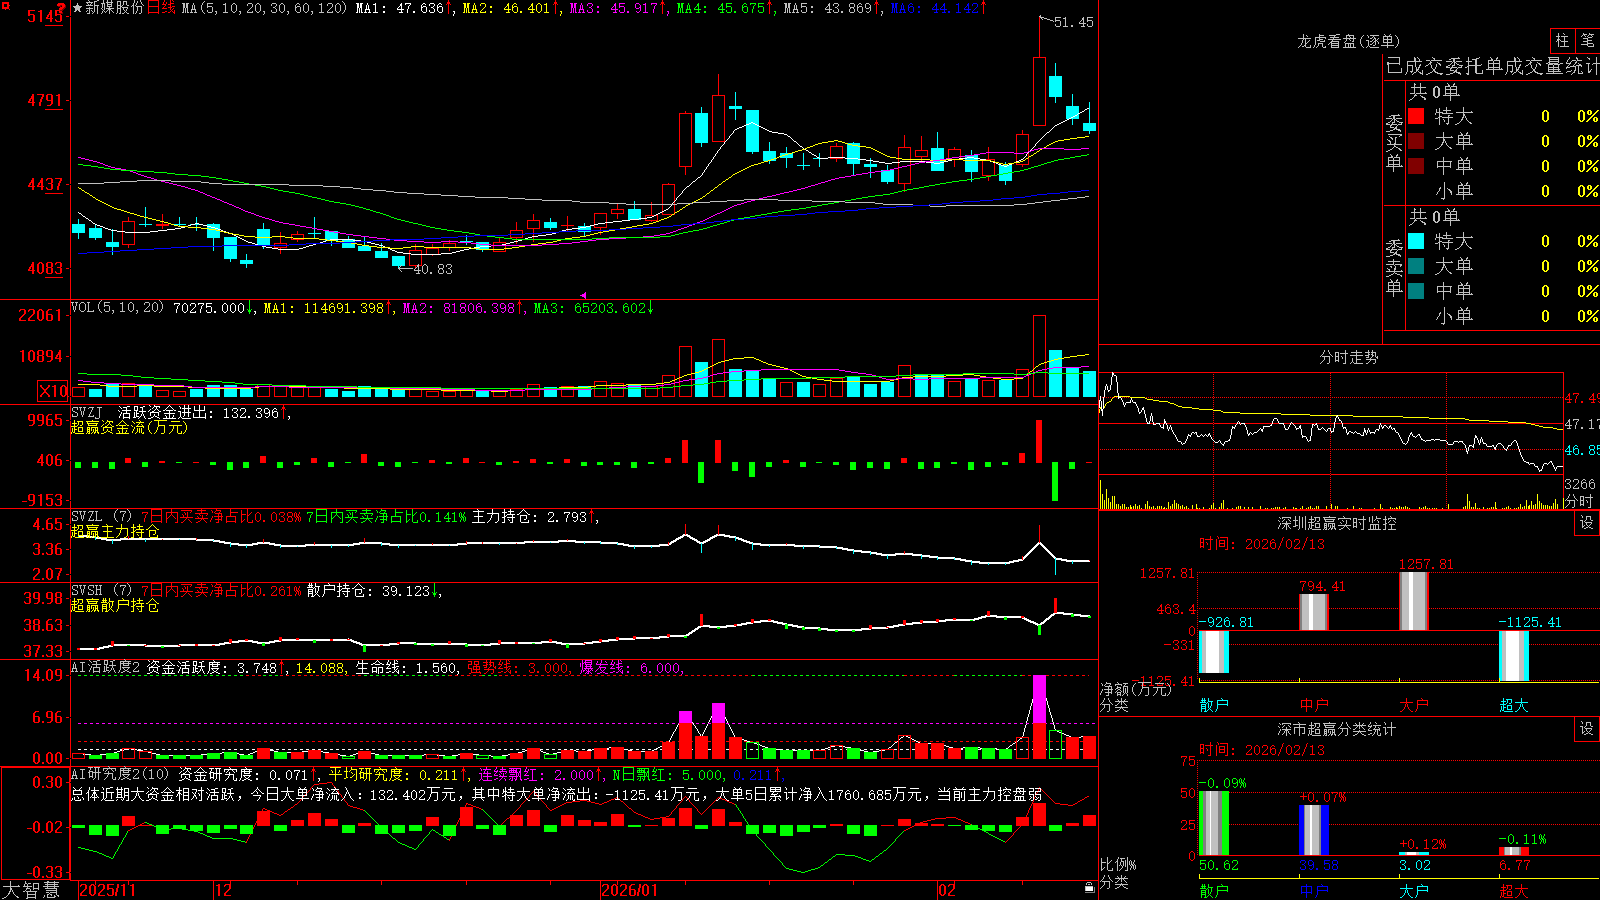
Task: Click the 2026/01 date marker
Action: click(630, 890)
